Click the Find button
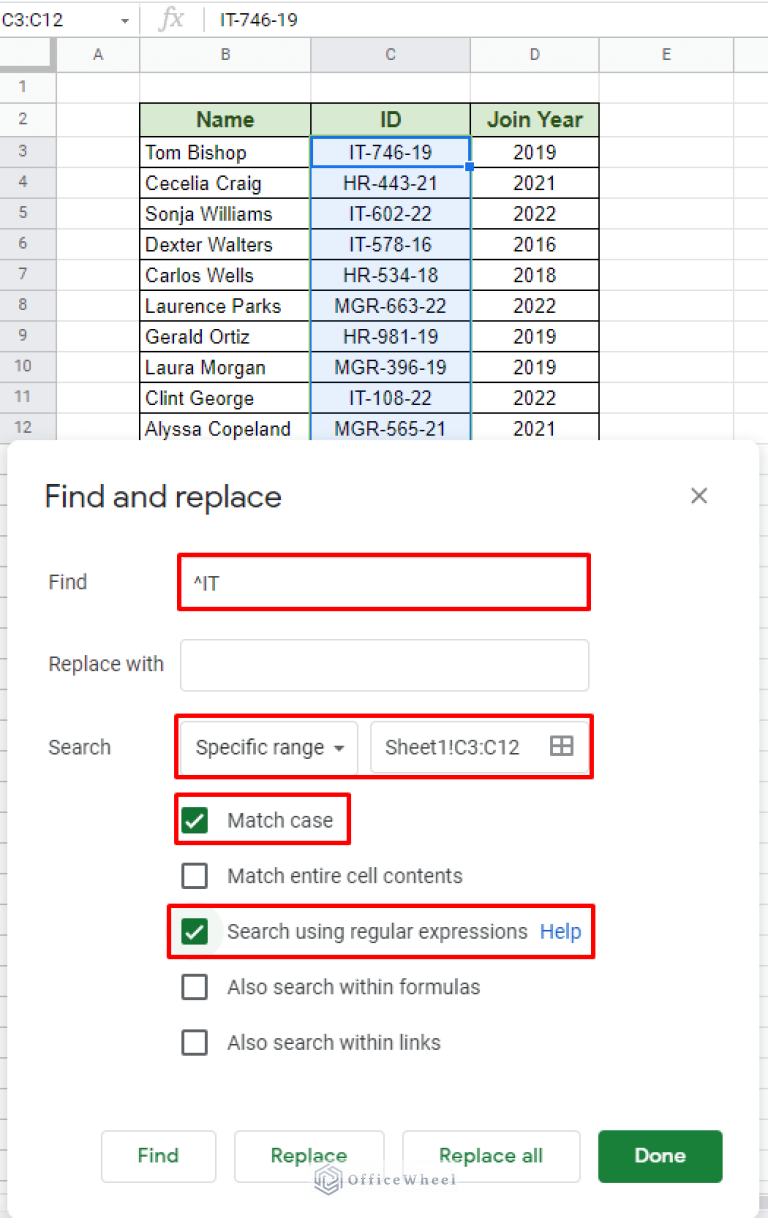 [158, 1156]
